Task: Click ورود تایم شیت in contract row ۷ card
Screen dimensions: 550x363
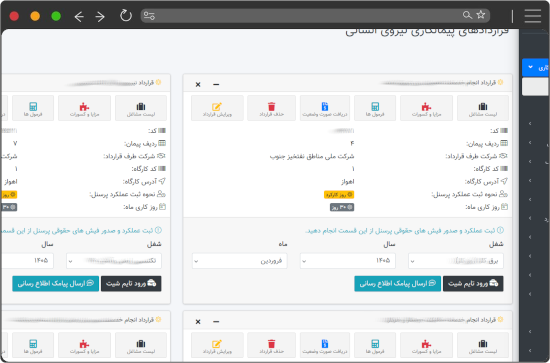Action: (131, 283)
